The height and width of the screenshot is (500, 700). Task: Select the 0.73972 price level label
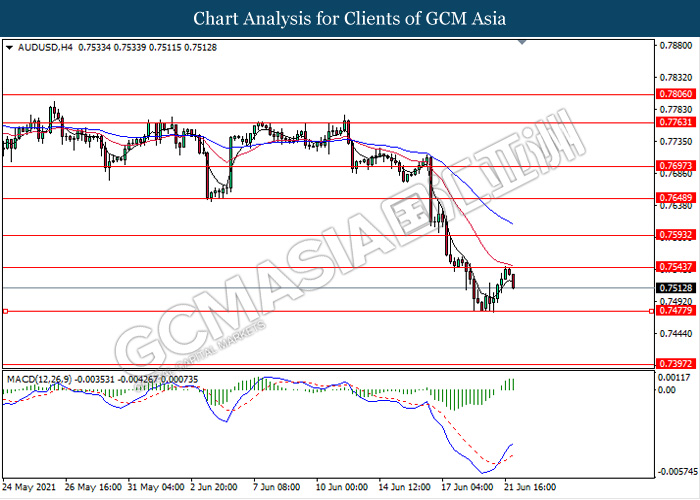pos(676,363)
